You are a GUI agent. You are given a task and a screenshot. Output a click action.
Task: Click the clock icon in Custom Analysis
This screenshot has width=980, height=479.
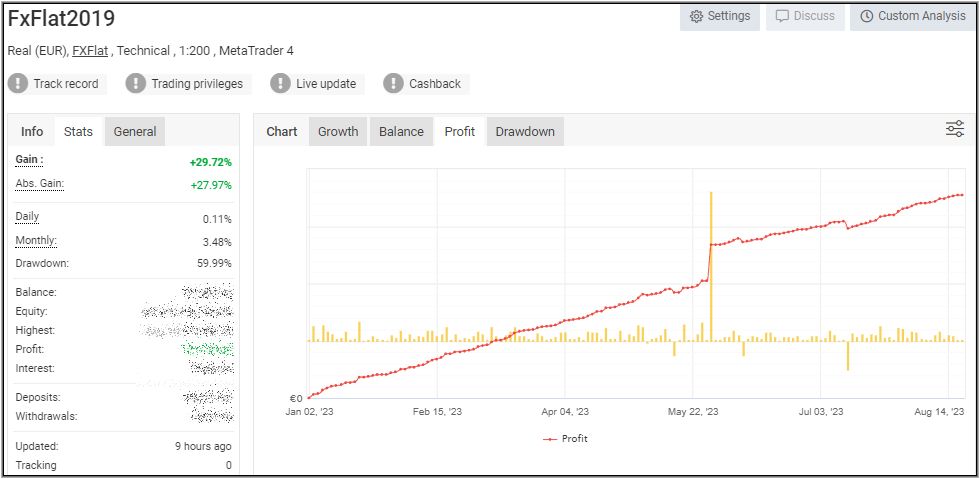click(866, 16)
